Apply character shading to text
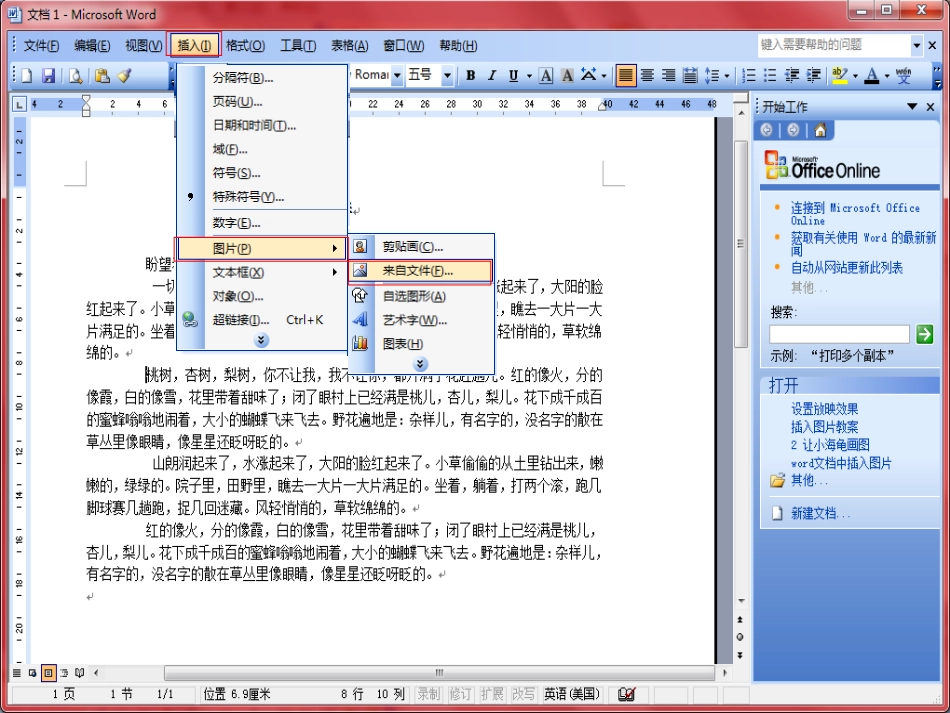 567,75
